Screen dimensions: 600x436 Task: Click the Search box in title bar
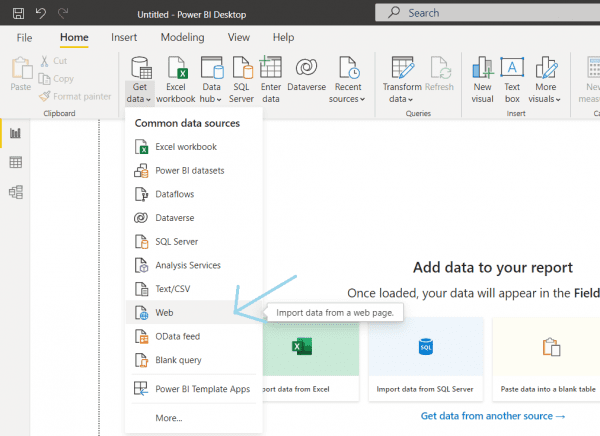488,13
